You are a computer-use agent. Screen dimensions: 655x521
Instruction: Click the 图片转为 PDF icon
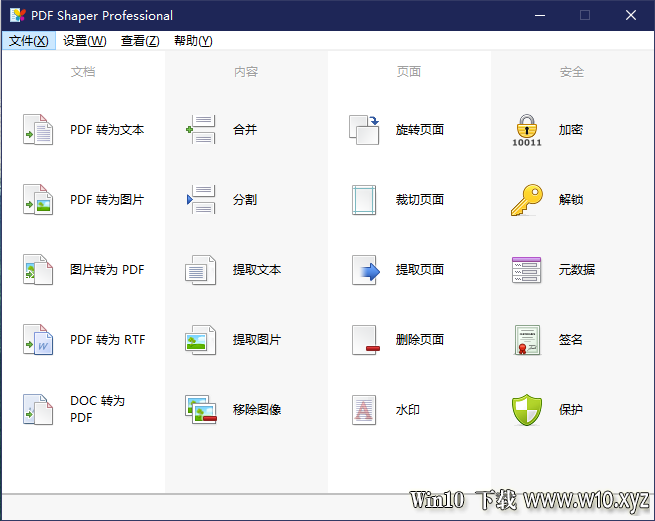(38, 269)
